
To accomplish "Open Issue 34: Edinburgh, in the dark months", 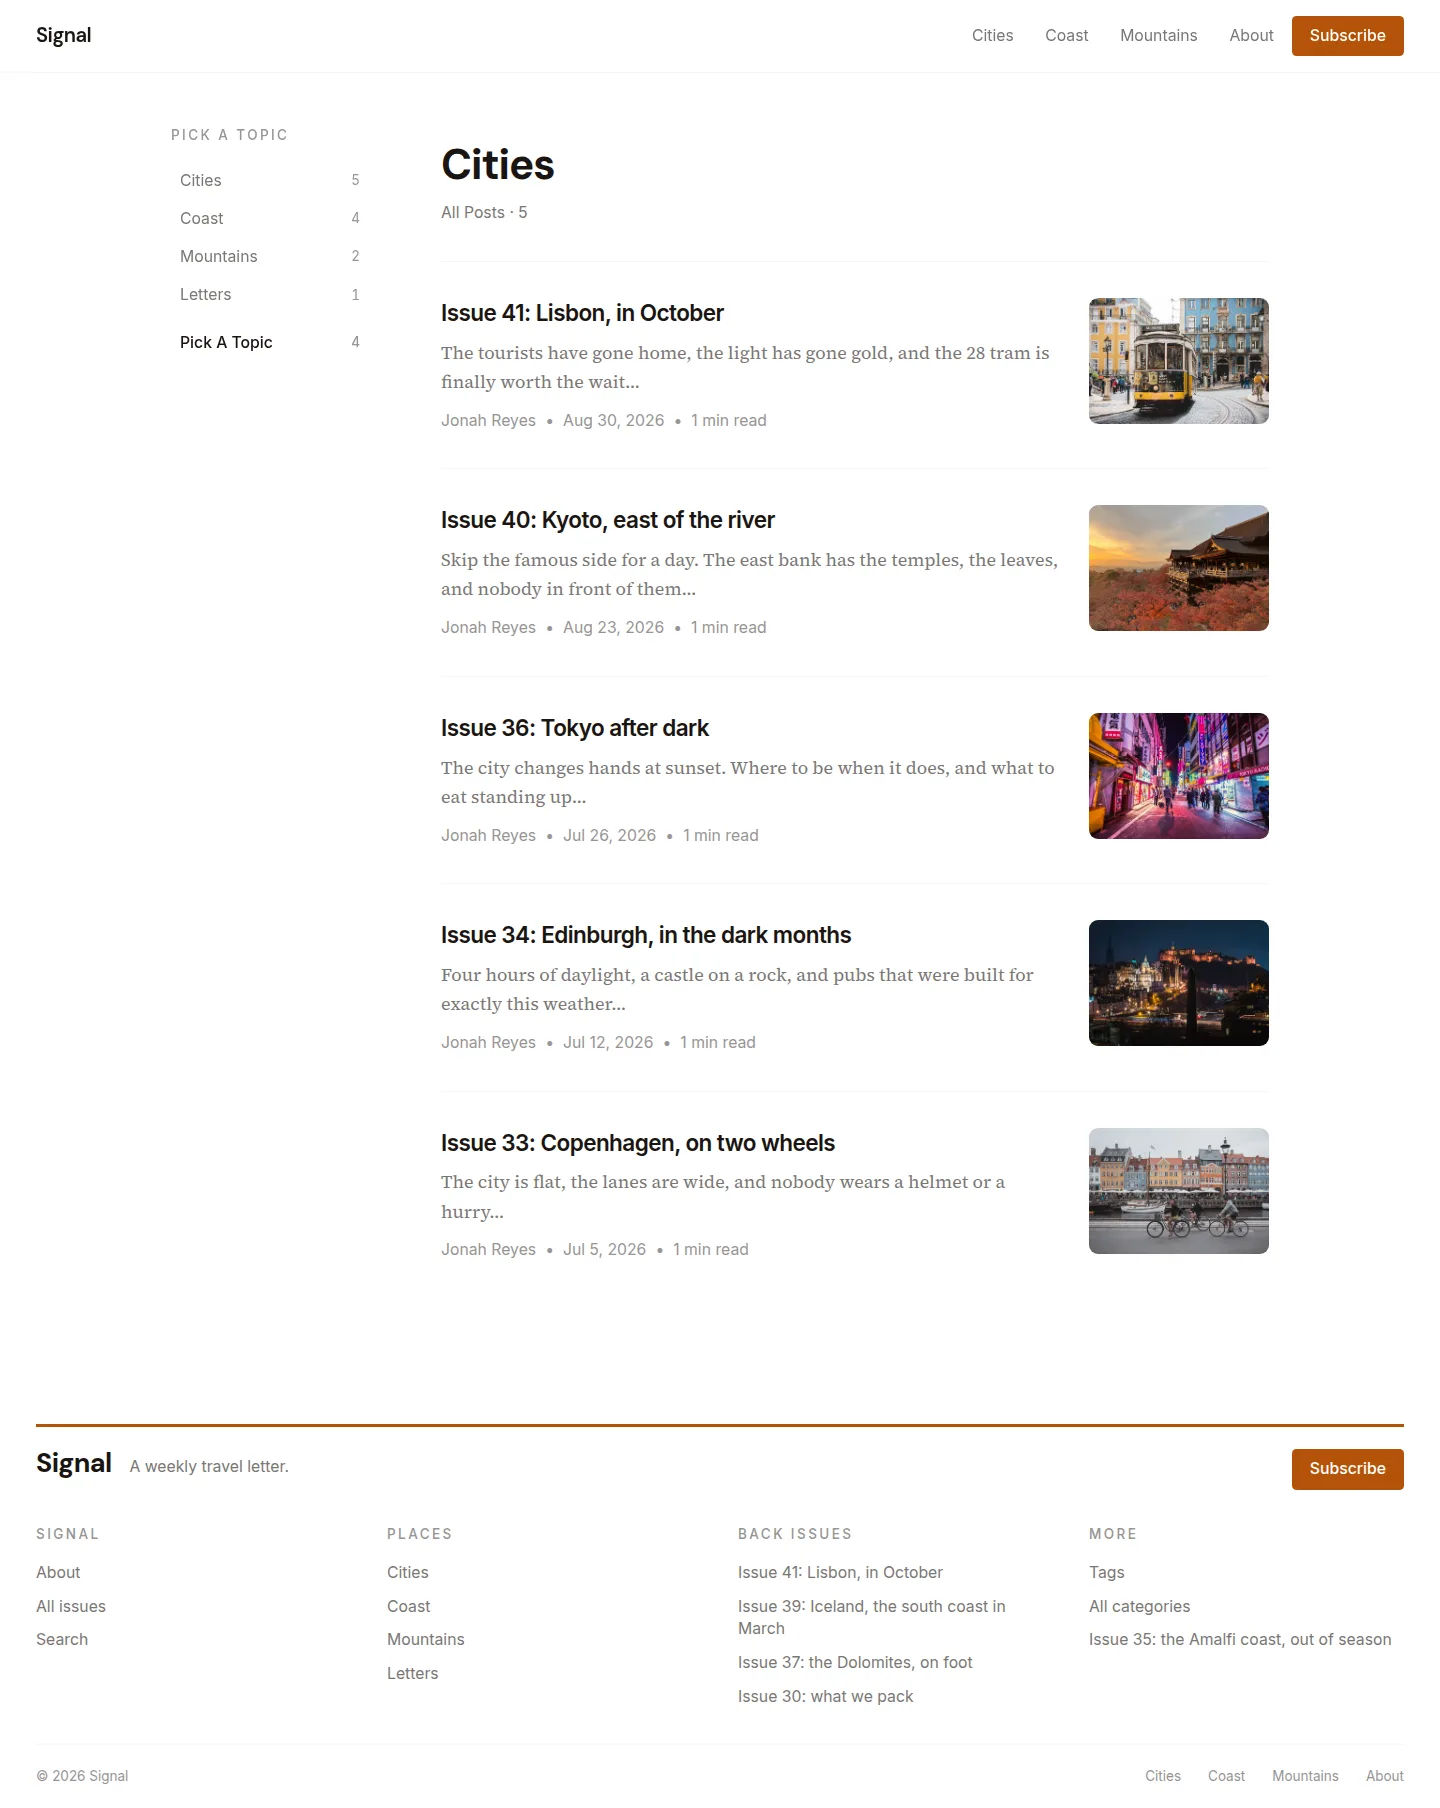I will (646, 935).
